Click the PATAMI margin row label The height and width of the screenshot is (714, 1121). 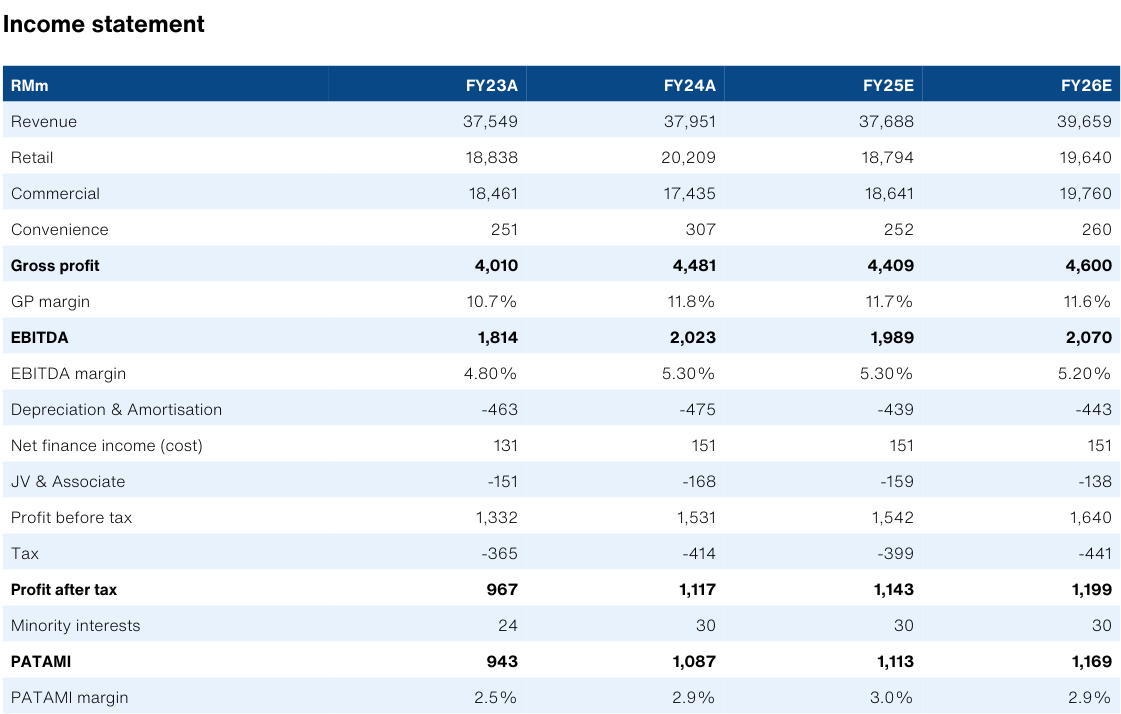pyautogui.click(x=70, y=698)
